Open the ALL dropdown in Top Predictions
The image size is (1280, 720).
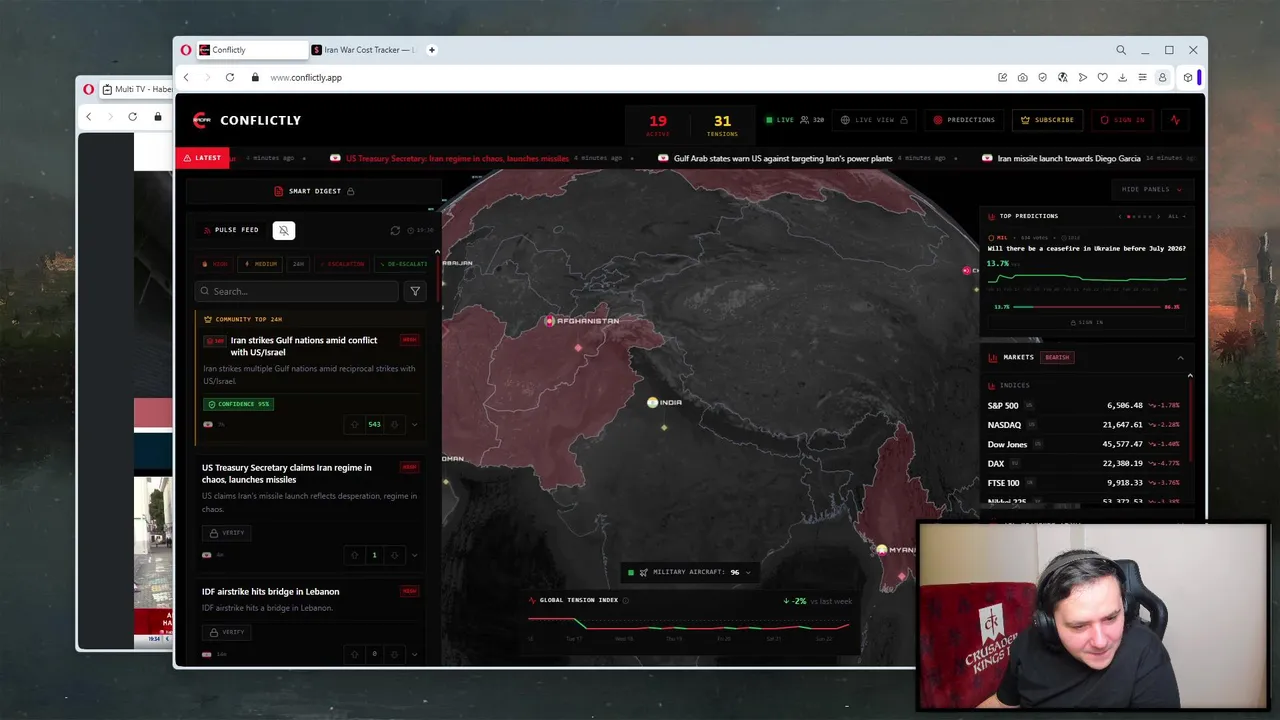(x=1177, y=216)
